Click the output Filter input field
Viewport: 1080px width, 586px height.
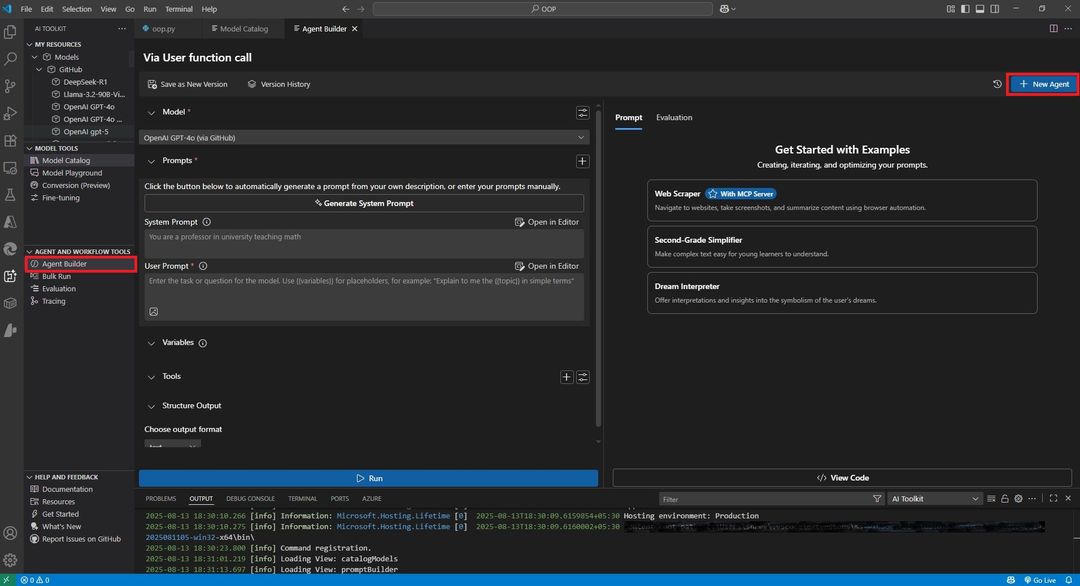pyautogui.click(x=765, y=499)
